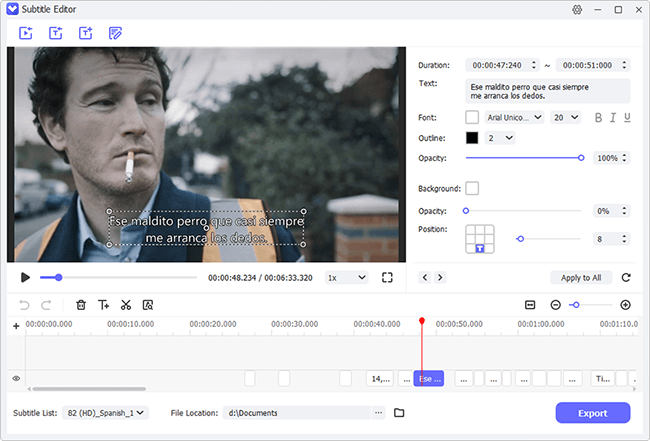Image resolution: width=650 pixels, height=441 pixels.
Task: Click the video playback progress slider
Action: pyautogui.click(x=118, y=277)
